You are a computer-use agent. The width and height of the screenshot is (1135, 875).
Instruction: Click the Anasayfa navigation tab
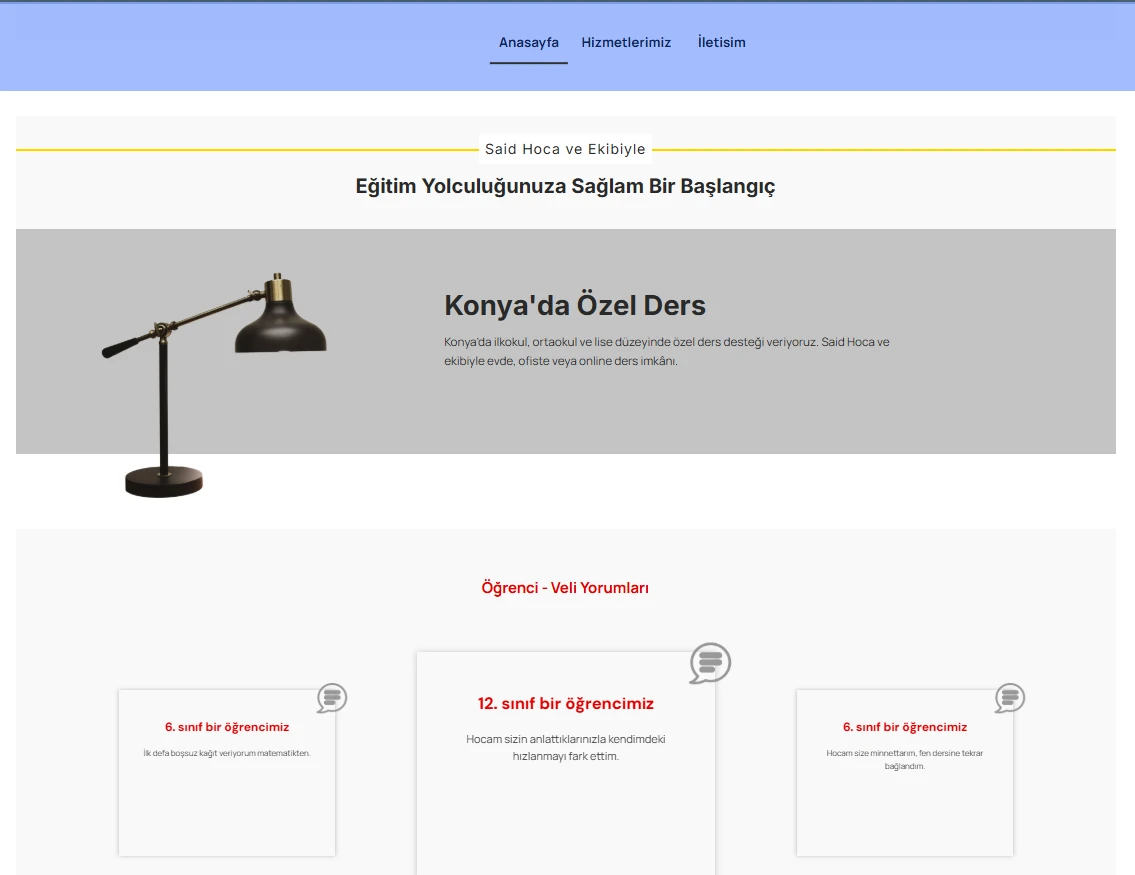point(528,42)
